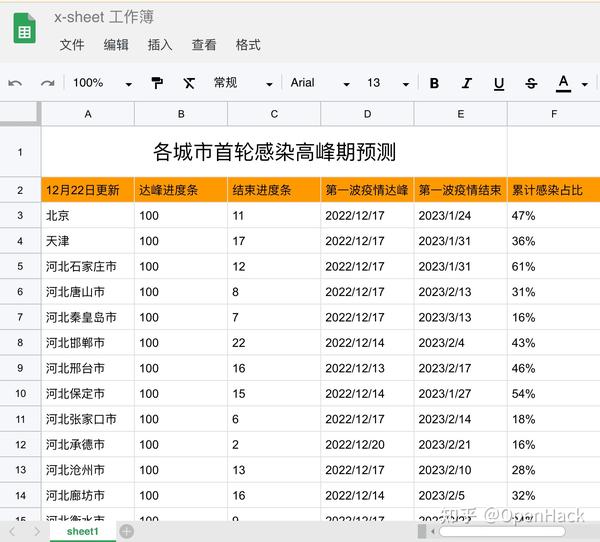
Task: Select the 54% infection ratio cell
Action: (554, 393)
